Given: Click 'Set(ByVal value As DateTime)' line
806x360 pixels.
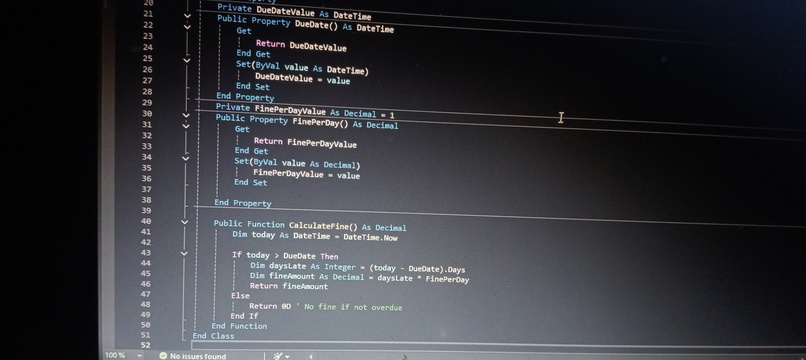Looking at the screenshot, I should (302, 67).
